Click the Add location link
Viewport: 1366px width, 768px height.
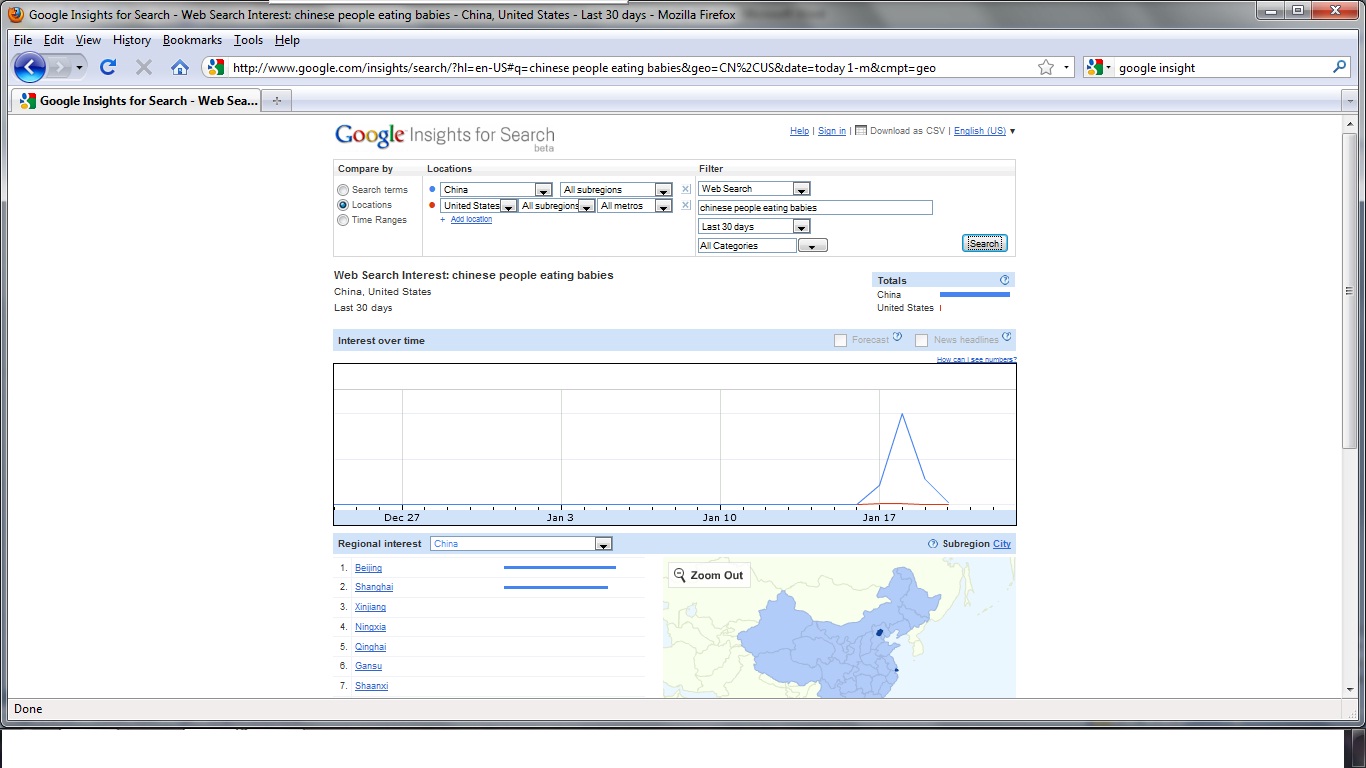pos(471,219)
